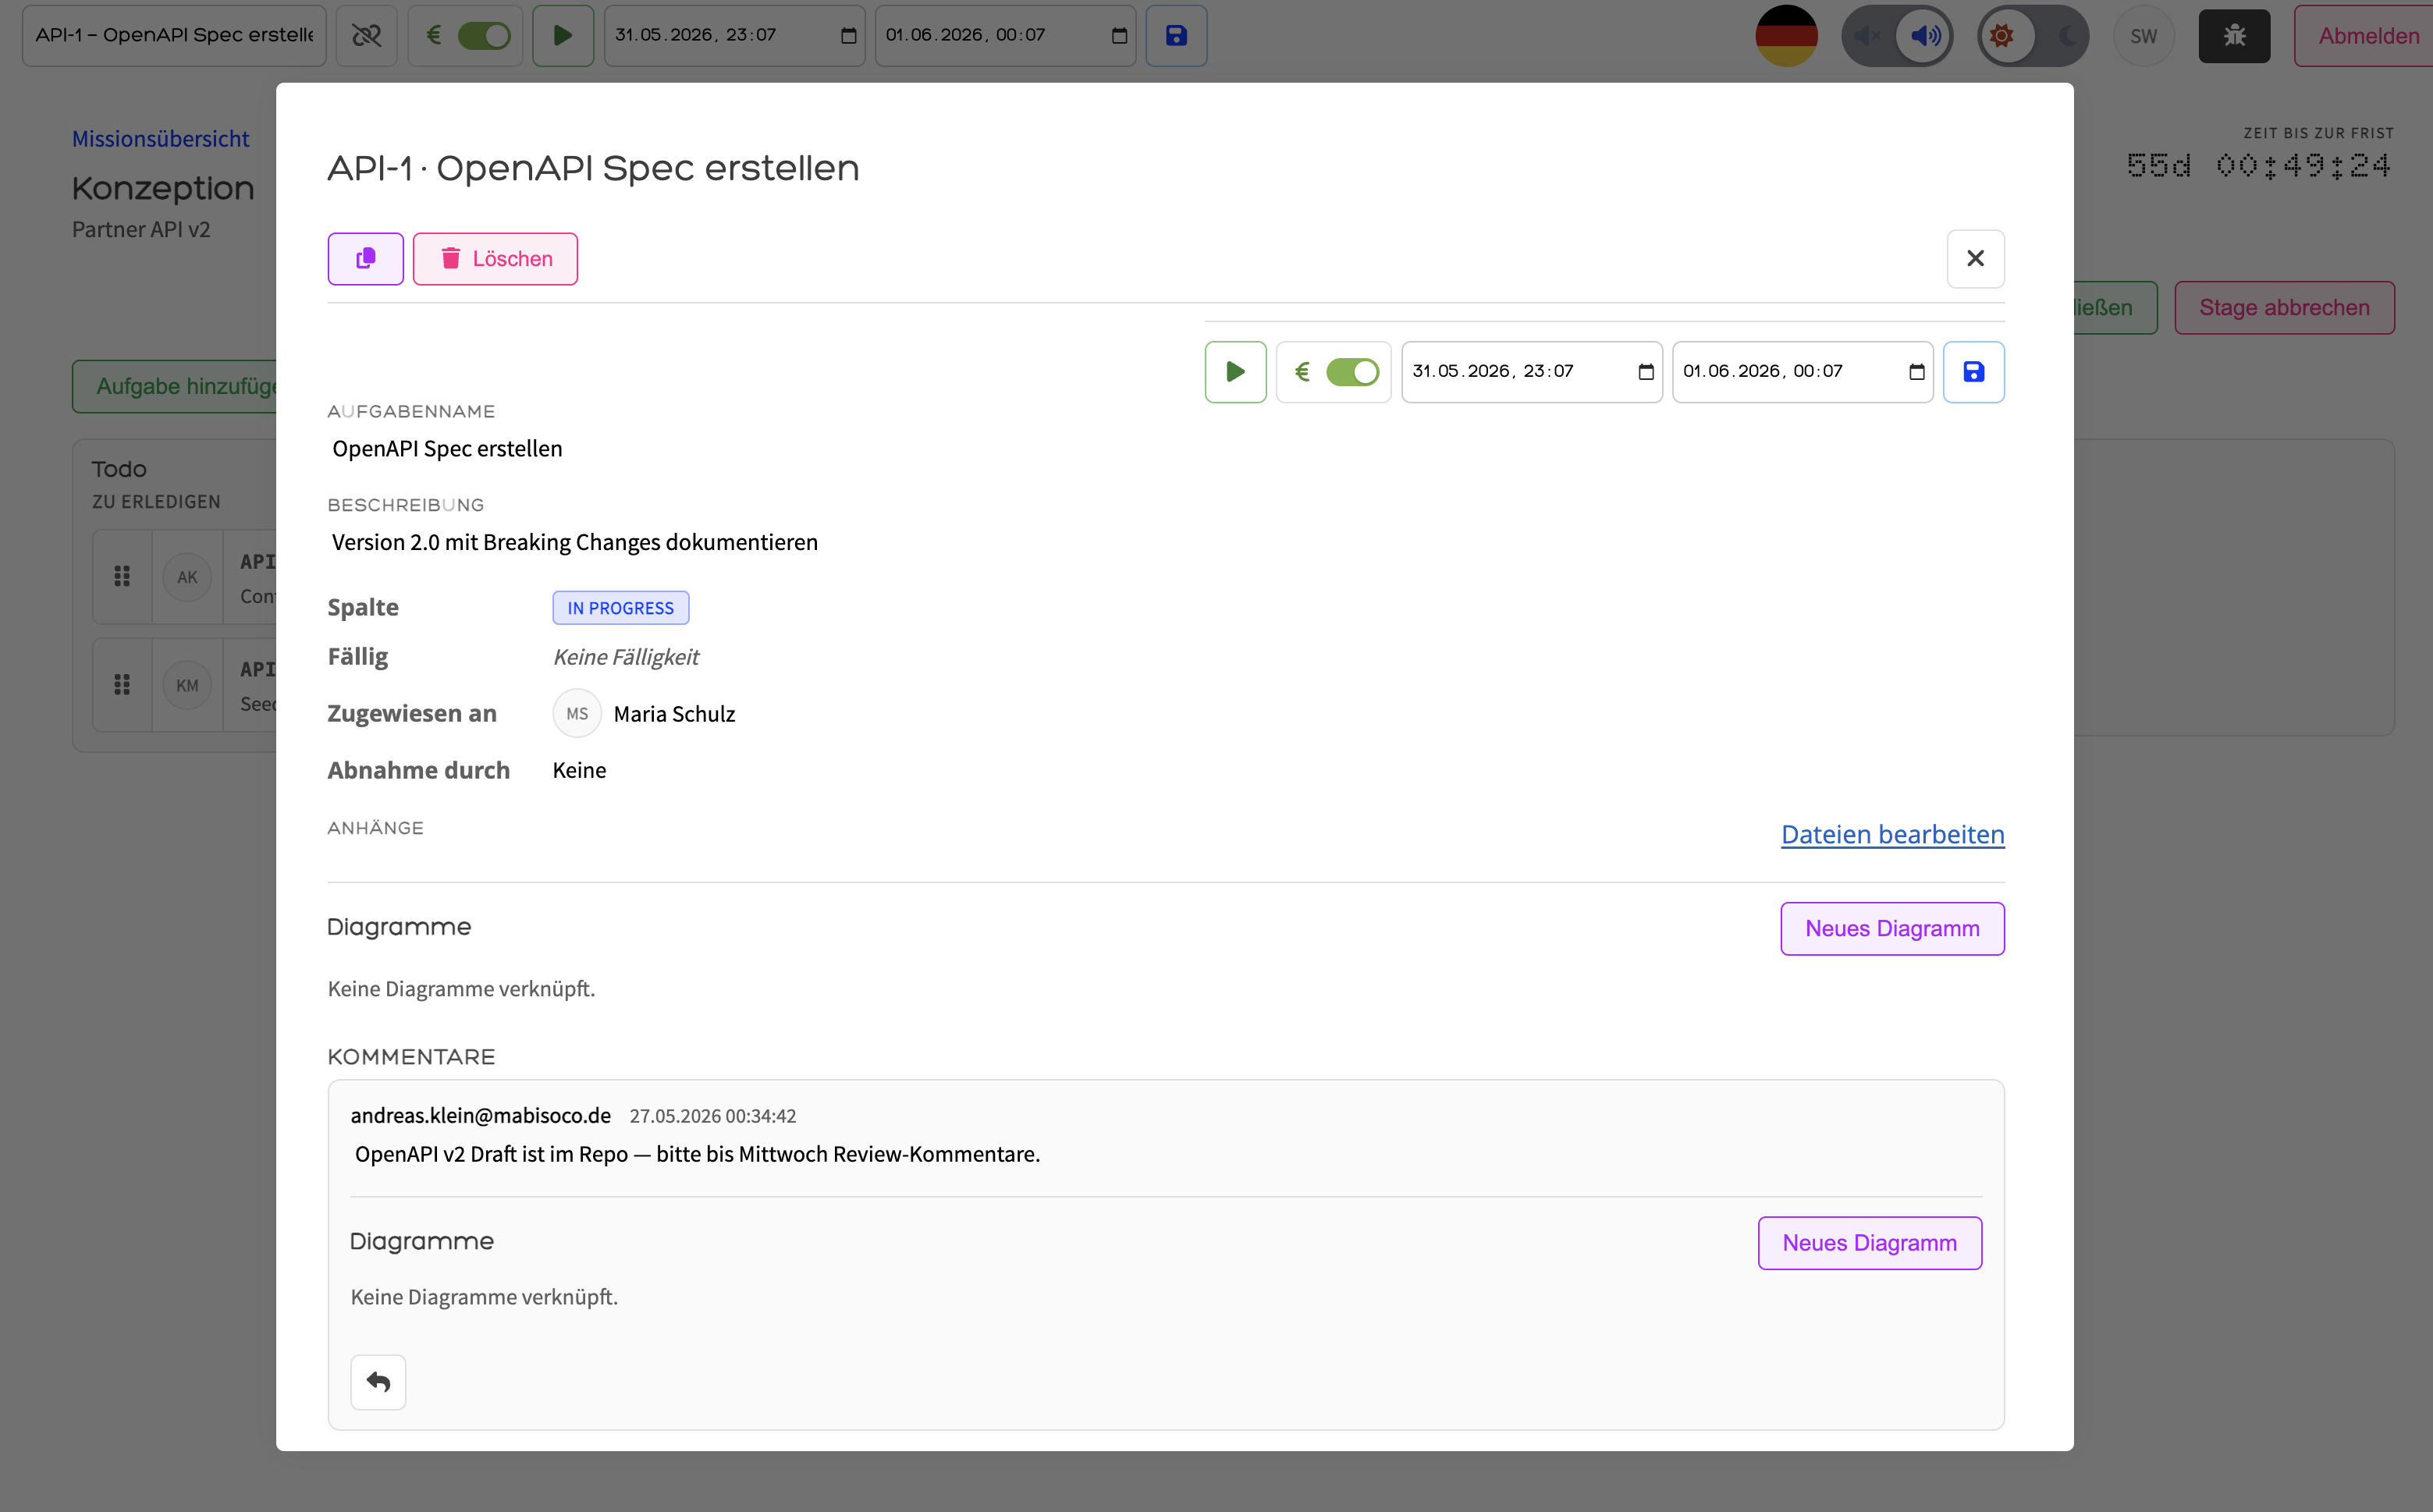Click Neues Diagramm in task Diagramme section

coord(1892,929)
